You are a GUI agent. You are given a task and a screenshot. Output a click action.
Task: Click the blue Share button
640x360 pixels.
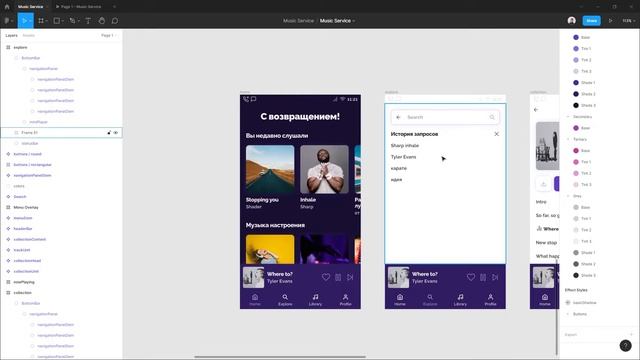click(591, 20)
